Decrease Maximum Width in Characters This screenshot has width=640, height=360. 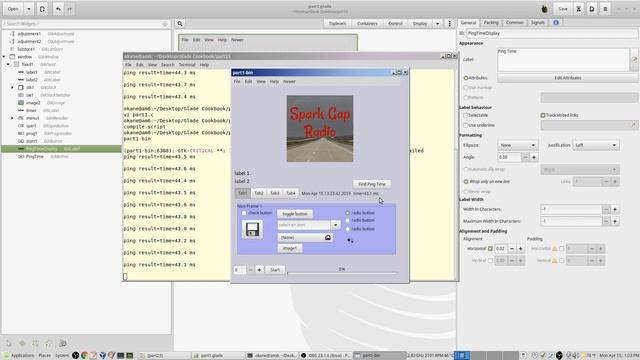coord(606,221)
